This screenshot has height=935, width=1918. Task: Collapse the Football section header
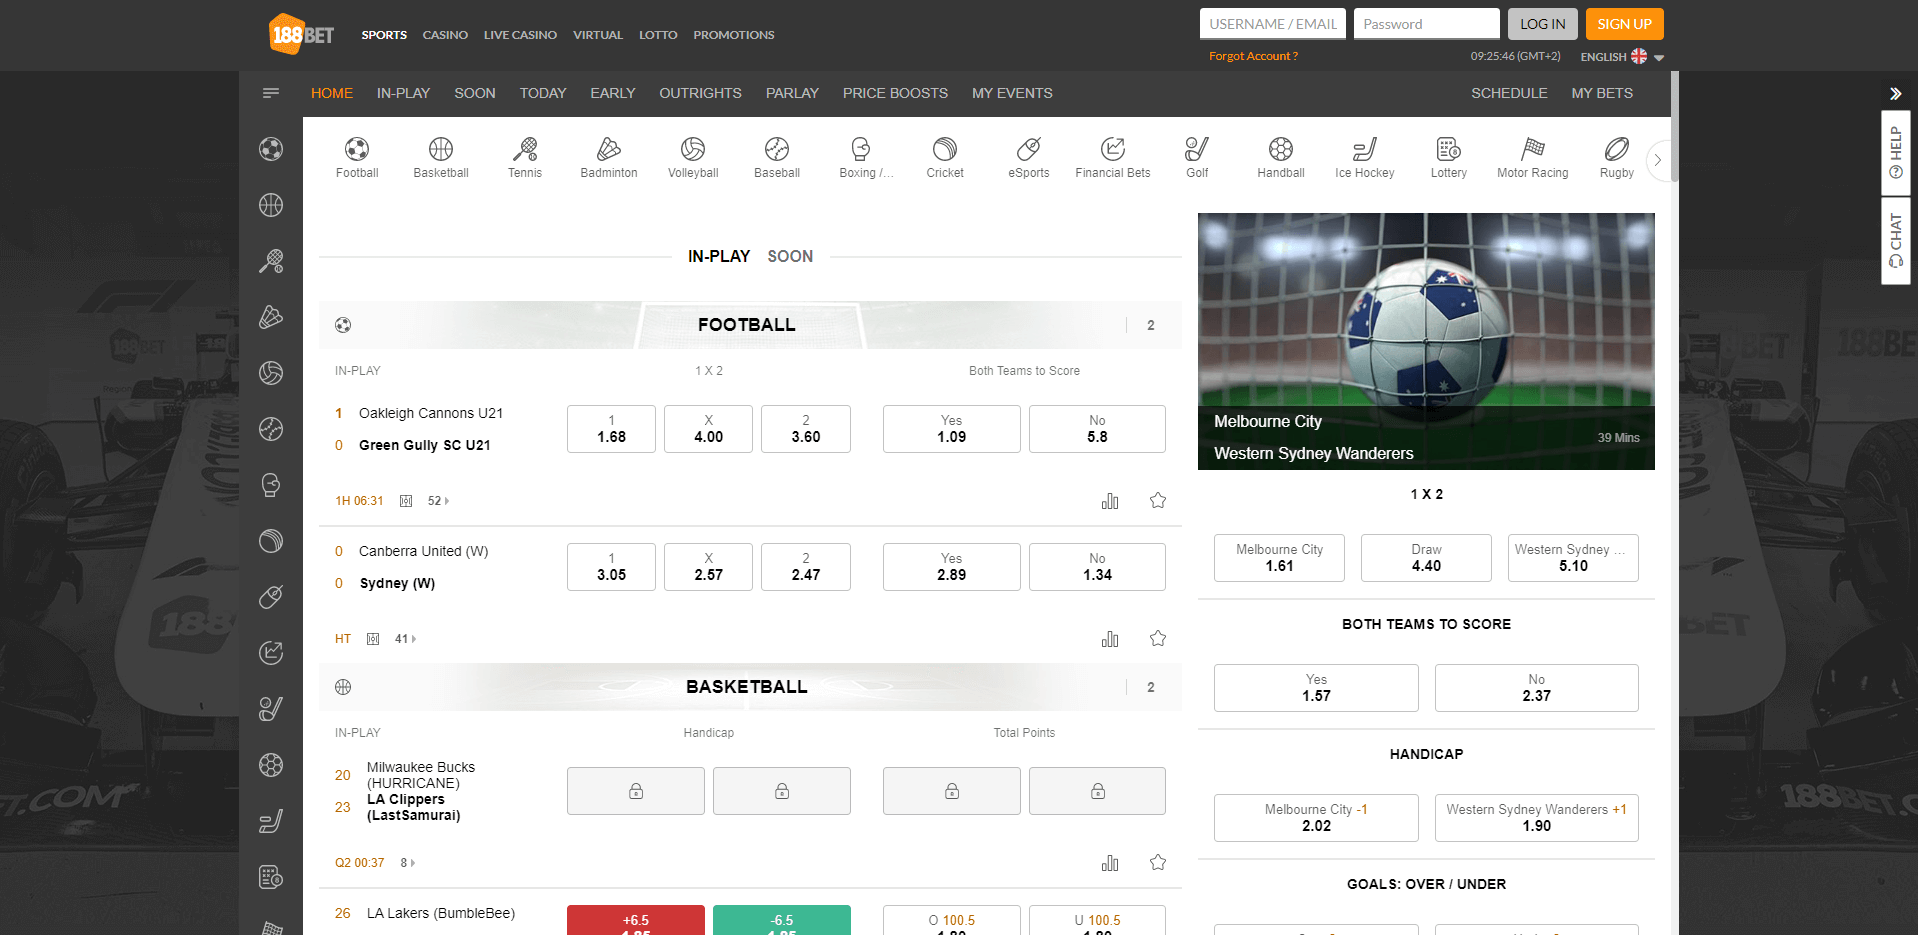tap(750, 325)
